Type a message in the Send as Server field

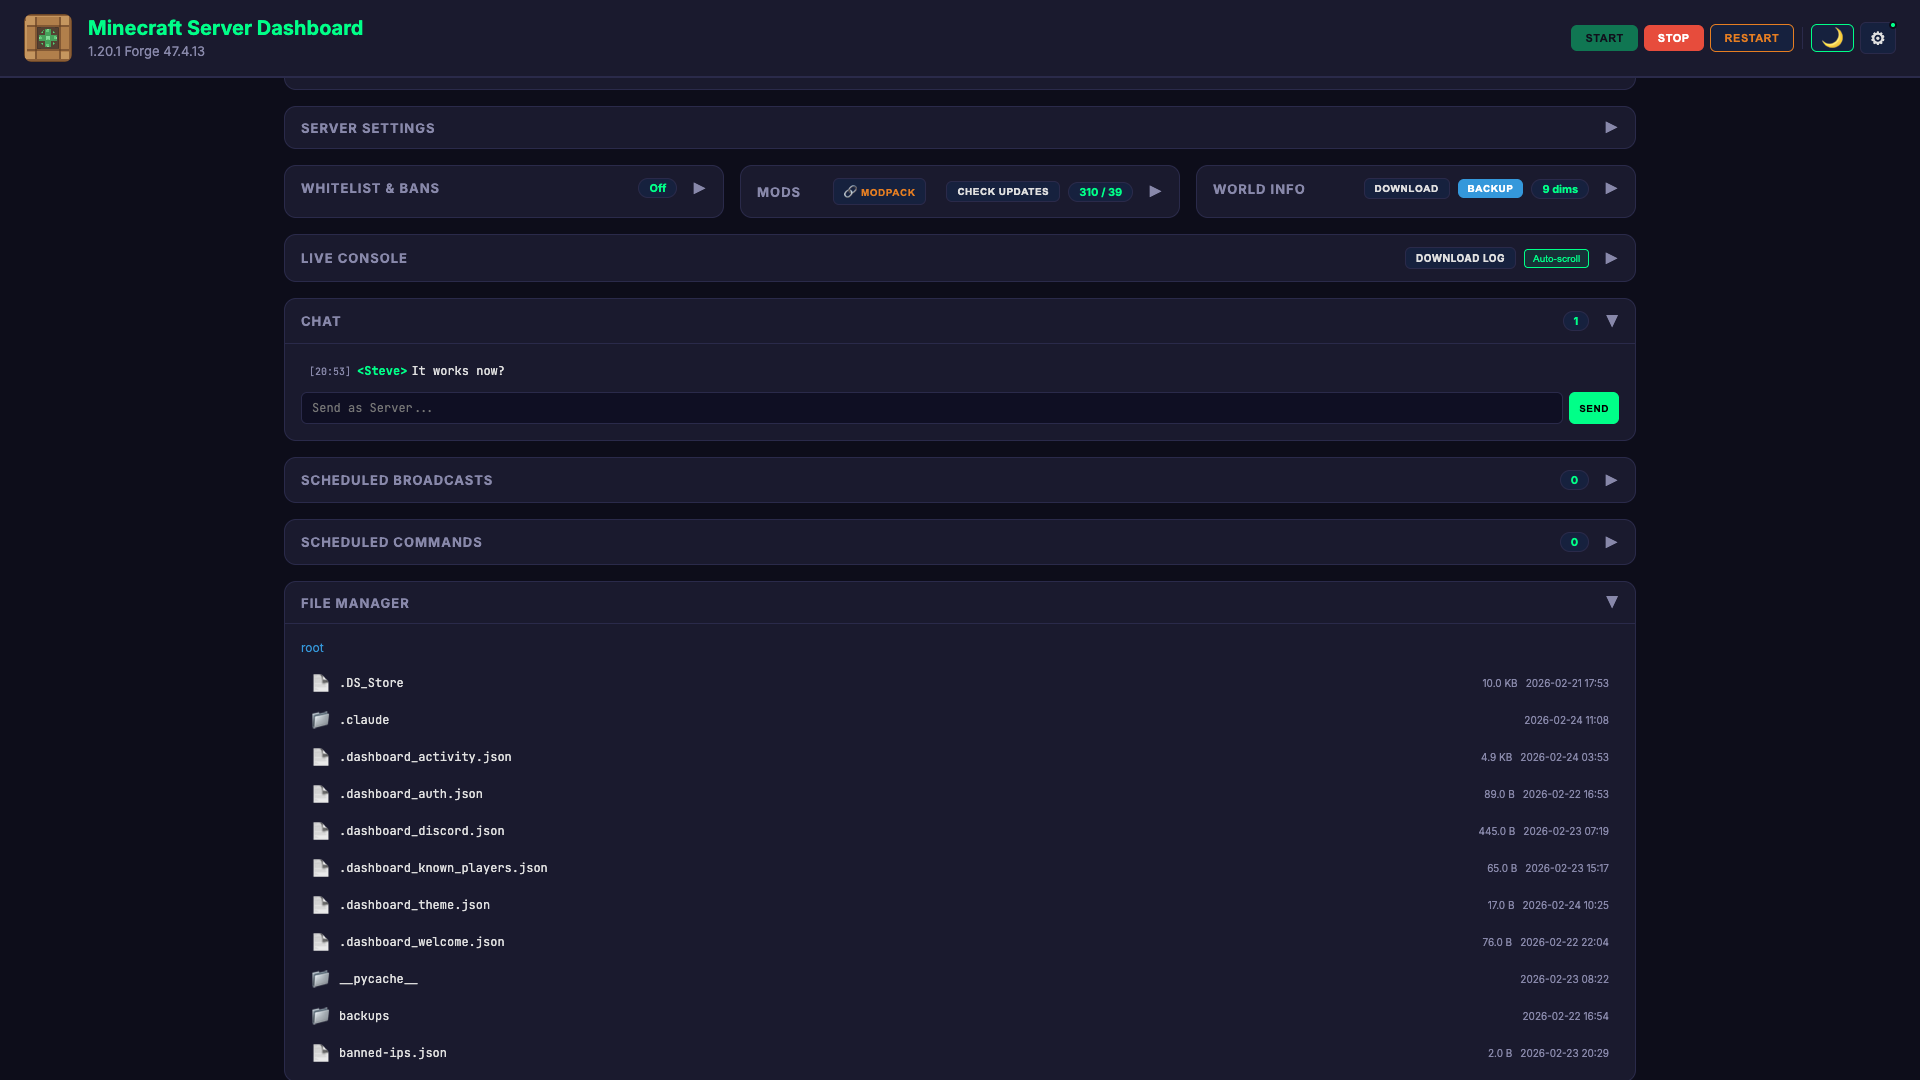coord(930,407)
